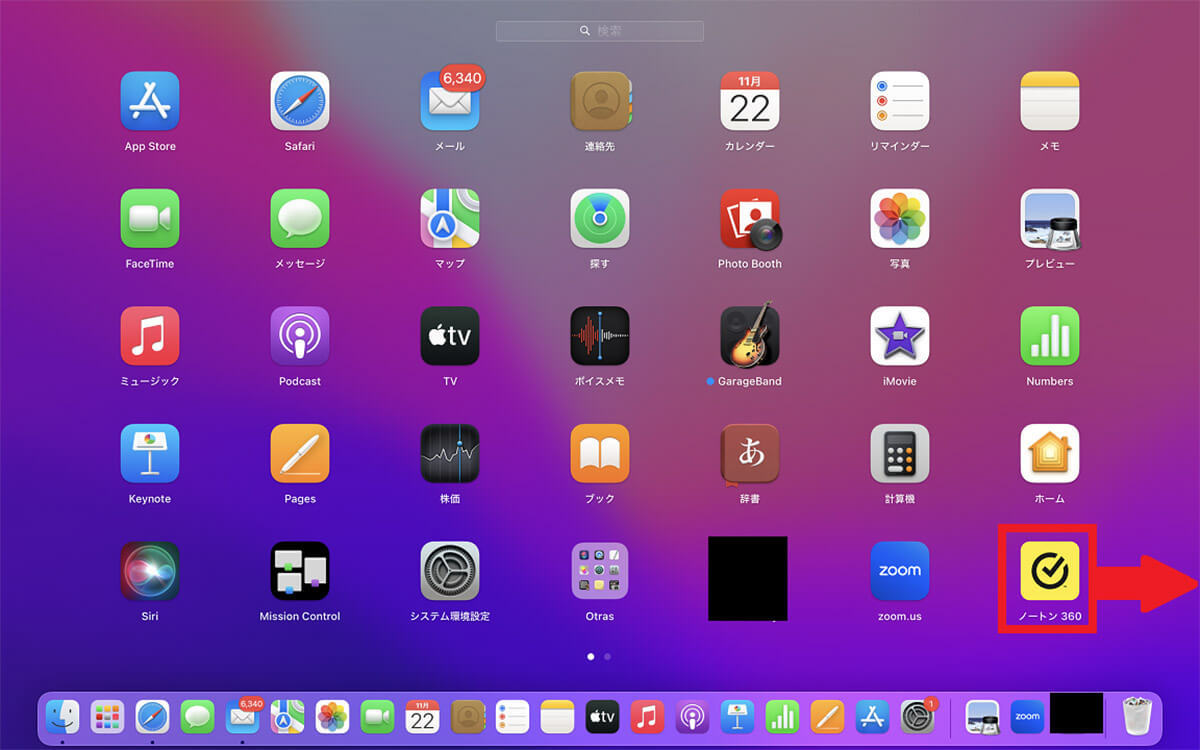Open Pages from the Dock

coord(827,716)
